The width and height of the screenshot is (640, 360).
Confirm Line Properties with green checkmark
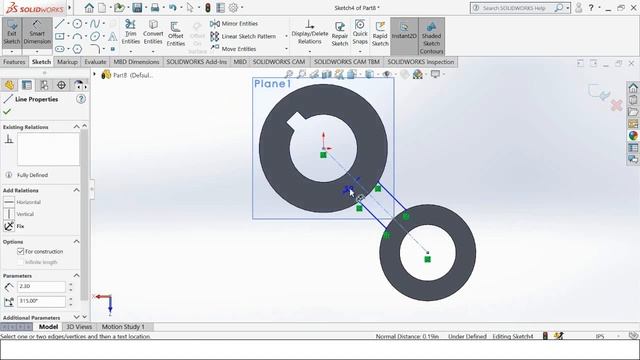point(7,111)
